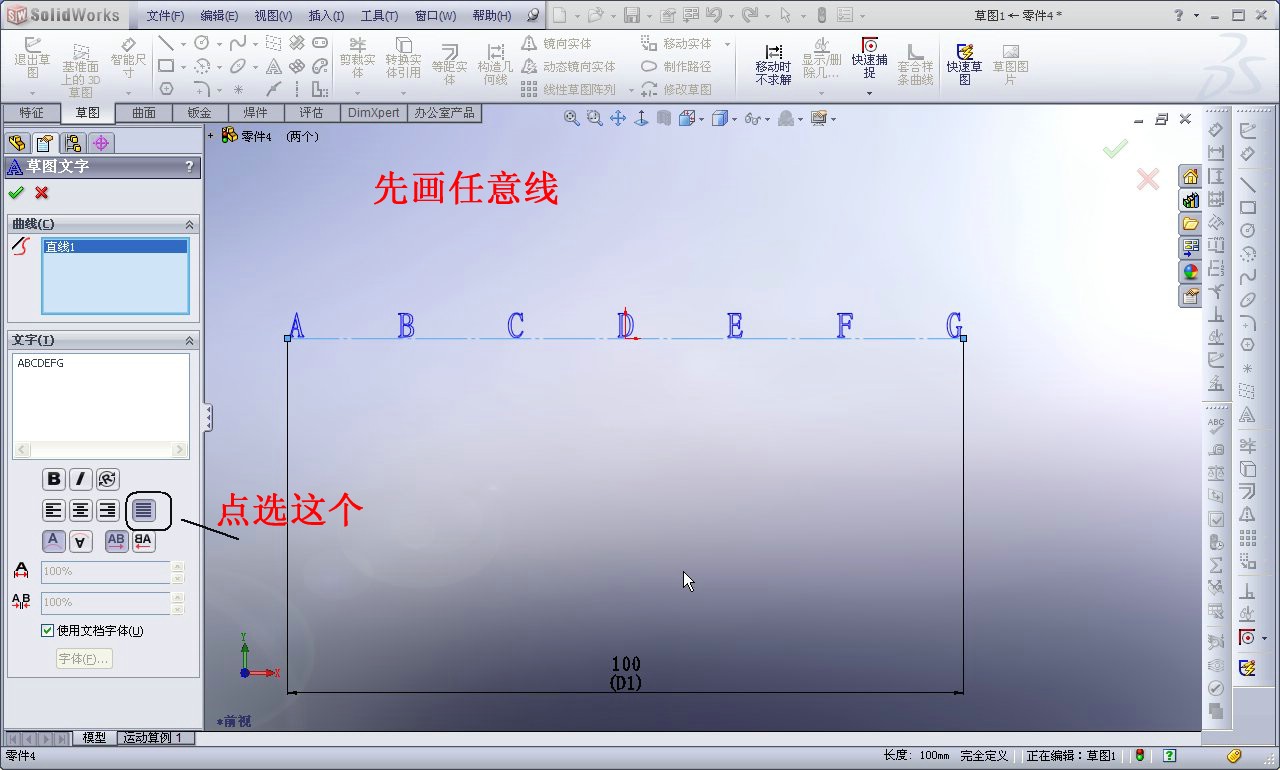The height and width of the screenshot is (770, 1280).
Task: Open Rectangle tool dropdown arrow
Action: 182,67
